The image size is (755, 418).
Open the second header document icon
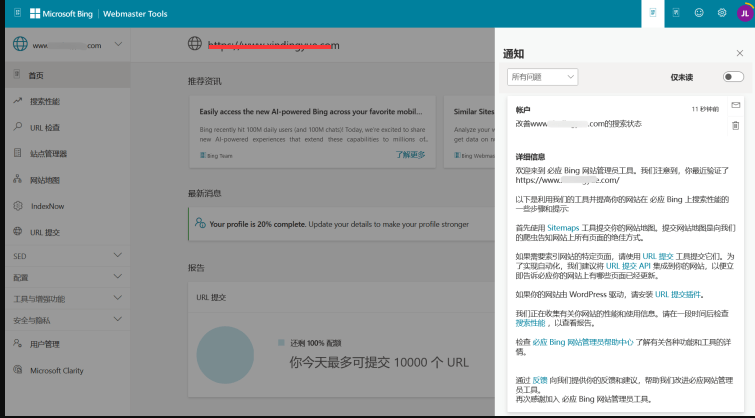coord(676,13)
